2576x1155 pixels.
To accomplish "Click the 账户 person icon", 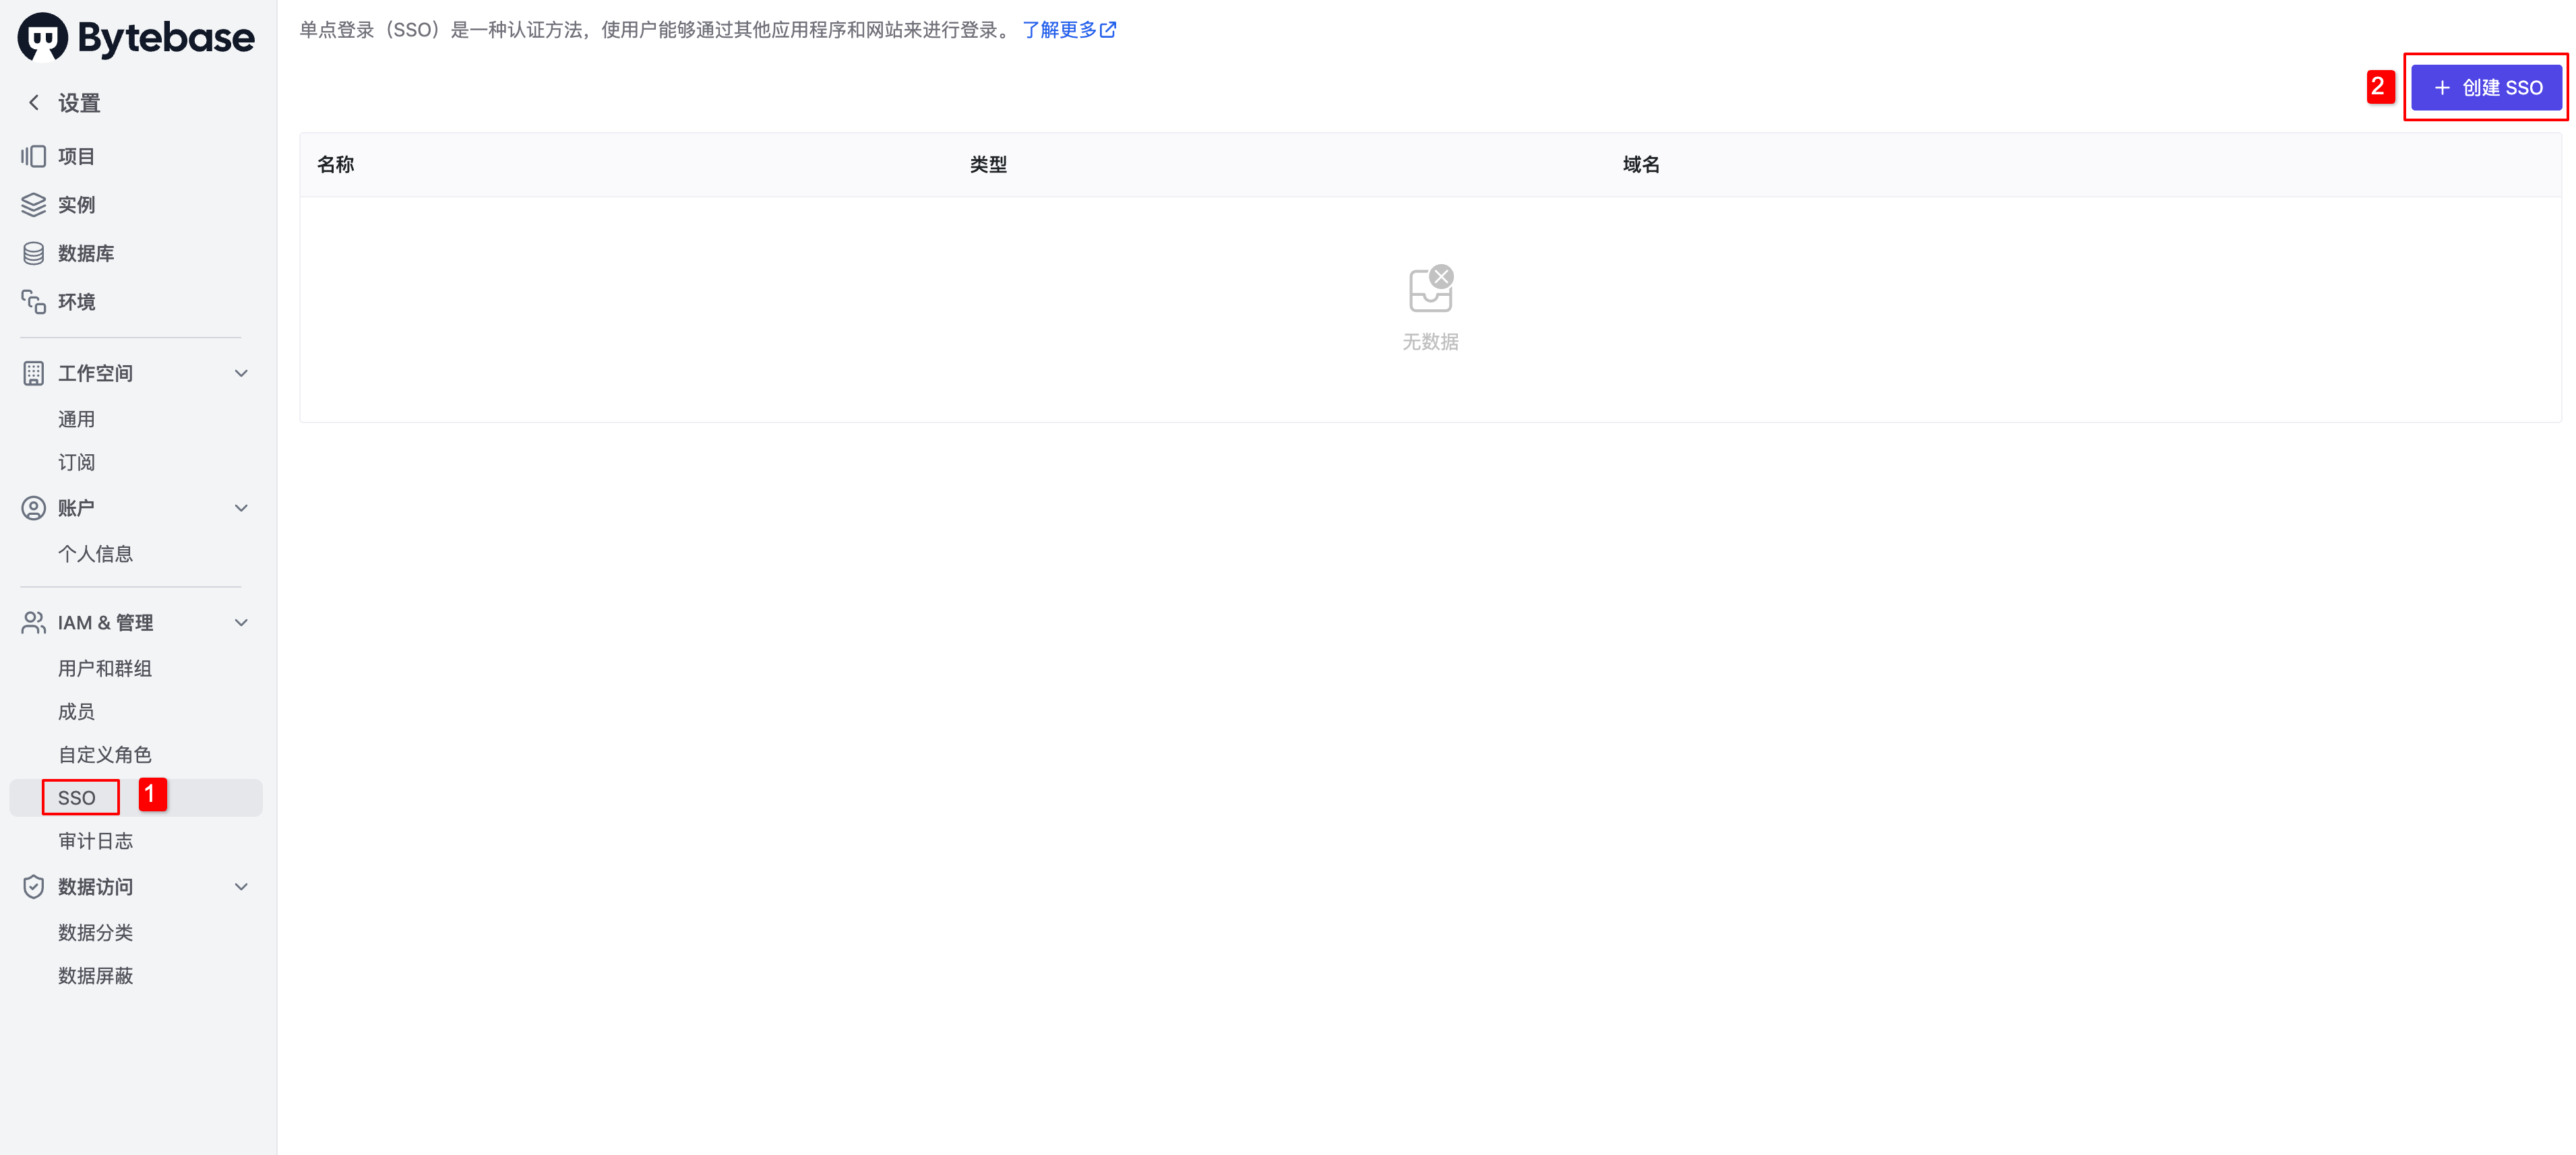I will 33,507.
